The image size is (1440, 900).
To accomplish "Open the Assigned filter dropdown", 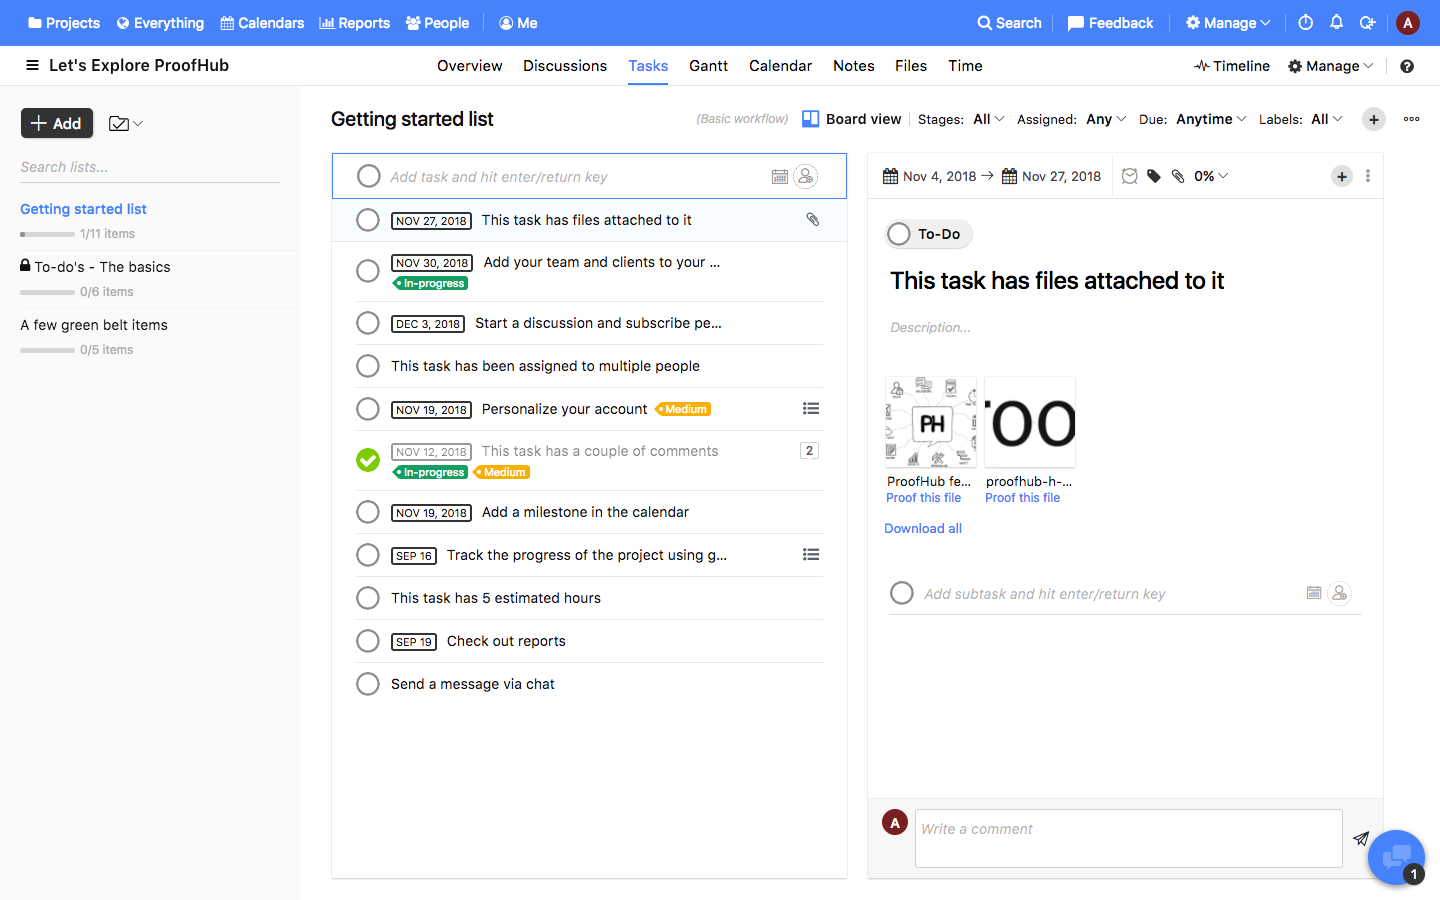I will point(1105,119).
